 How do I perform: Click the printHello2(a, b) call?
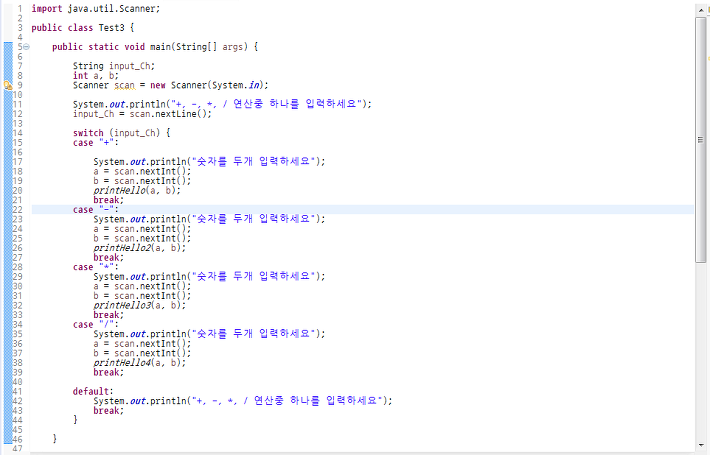139,248
